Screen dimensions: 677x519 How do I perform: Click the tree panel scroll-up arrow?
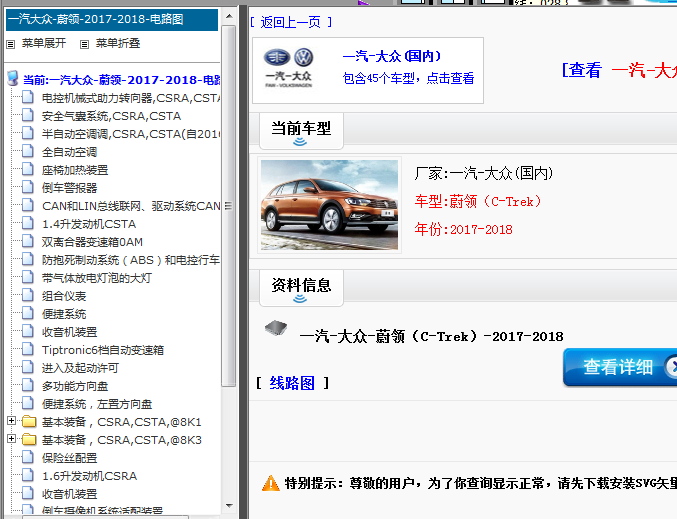coord(229,16)
